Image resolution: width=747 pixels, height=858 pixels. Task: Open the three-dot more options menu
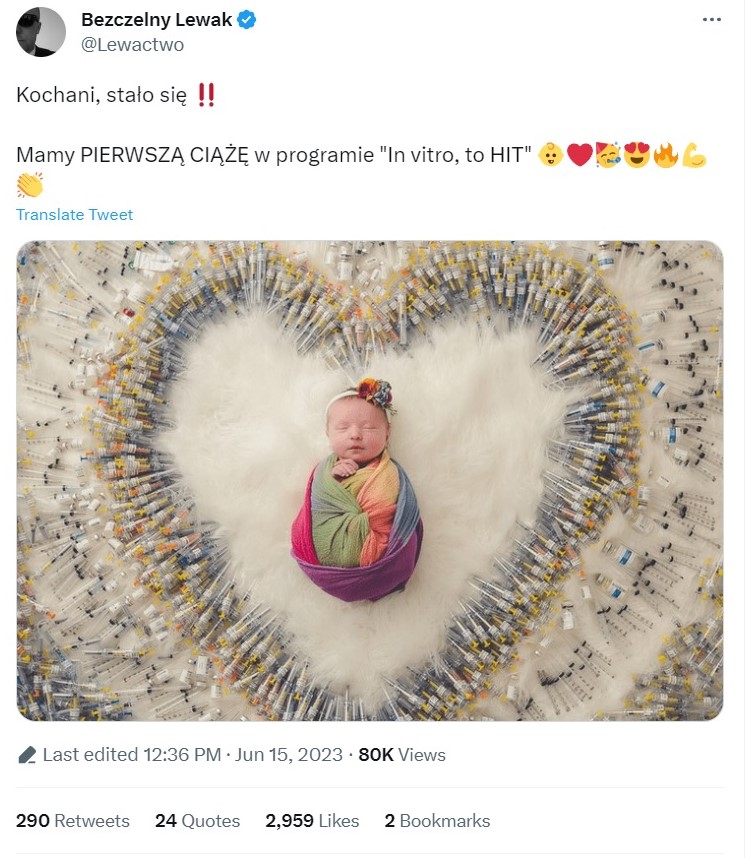point(711,20)
